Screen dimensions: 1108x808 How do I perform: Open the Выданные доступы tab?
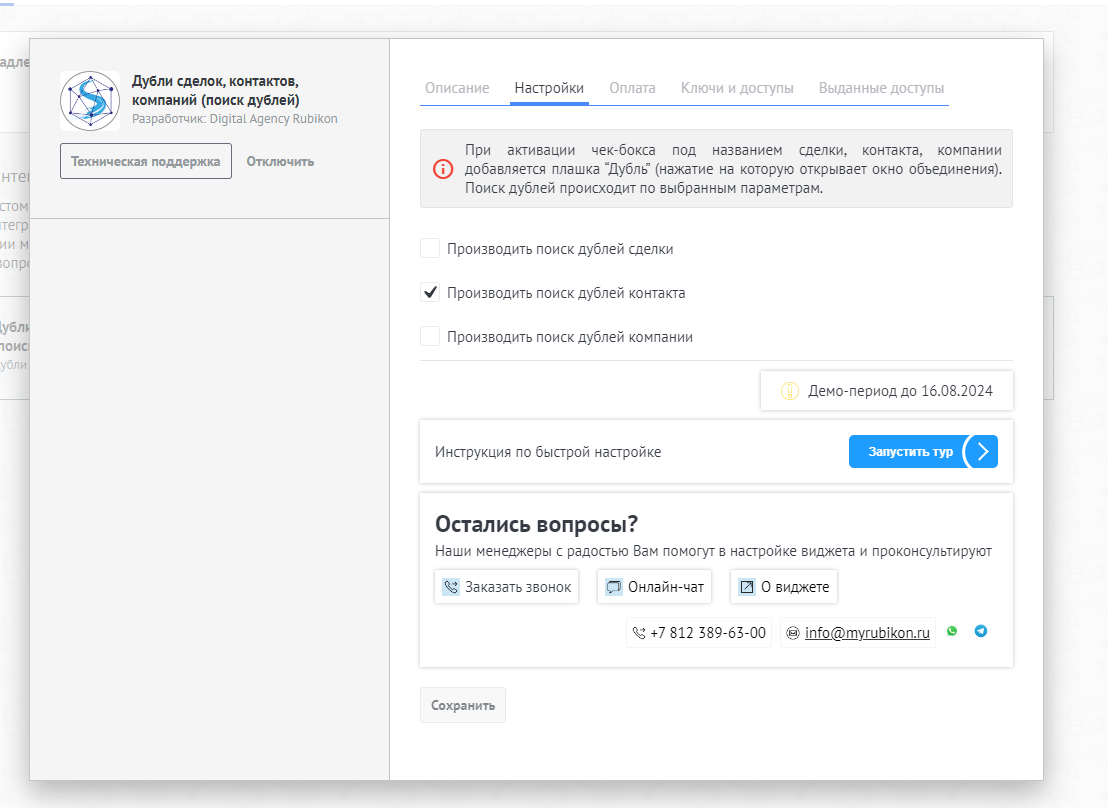[881, 88]
